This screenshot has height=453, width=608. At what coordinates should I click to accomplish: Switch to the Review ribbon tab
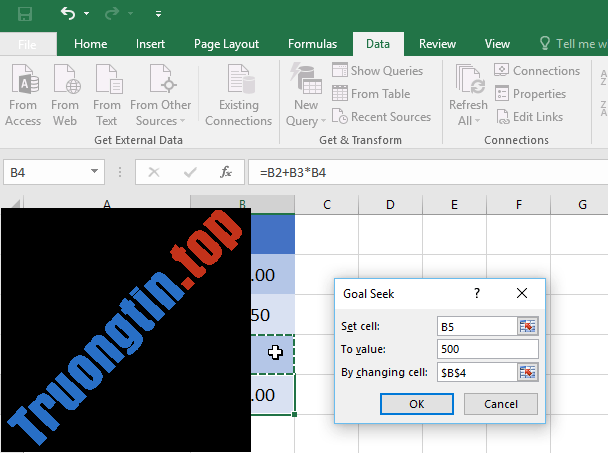coord(437,44)
